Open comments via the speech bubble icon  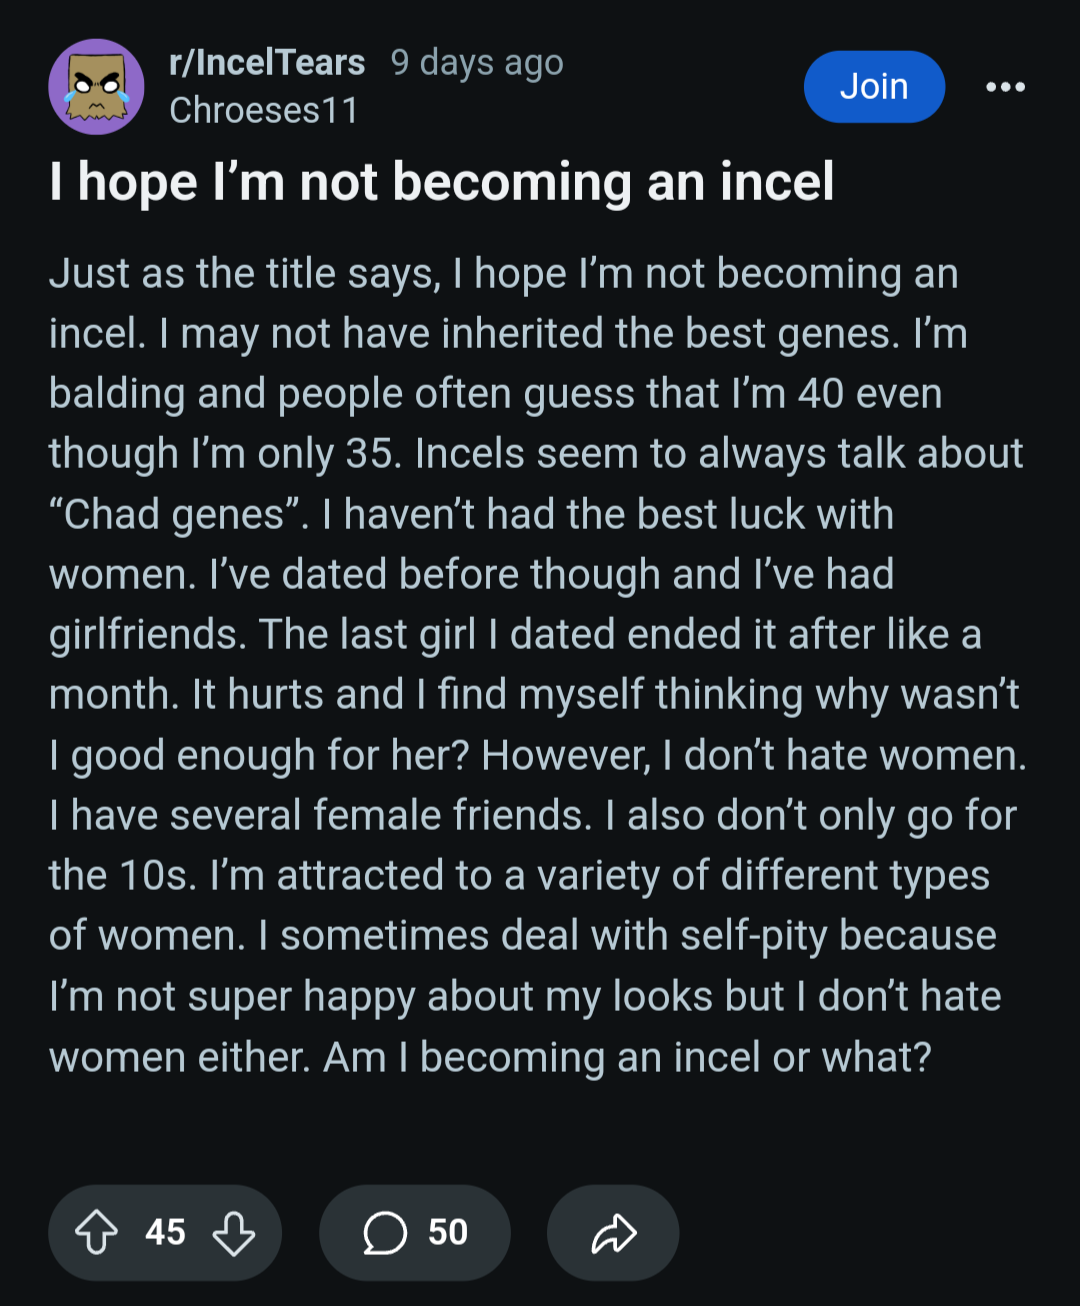[x=385, y=1232]
